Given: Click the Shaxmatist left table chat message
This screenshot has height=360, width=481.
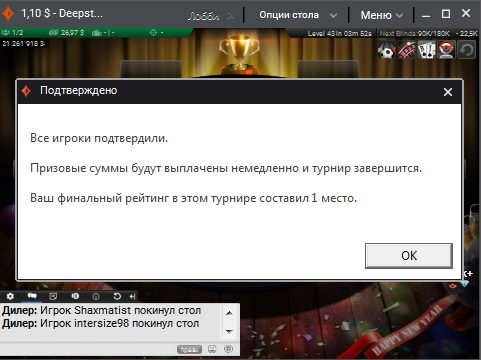Looking at the screenshot, I should 101,310.
